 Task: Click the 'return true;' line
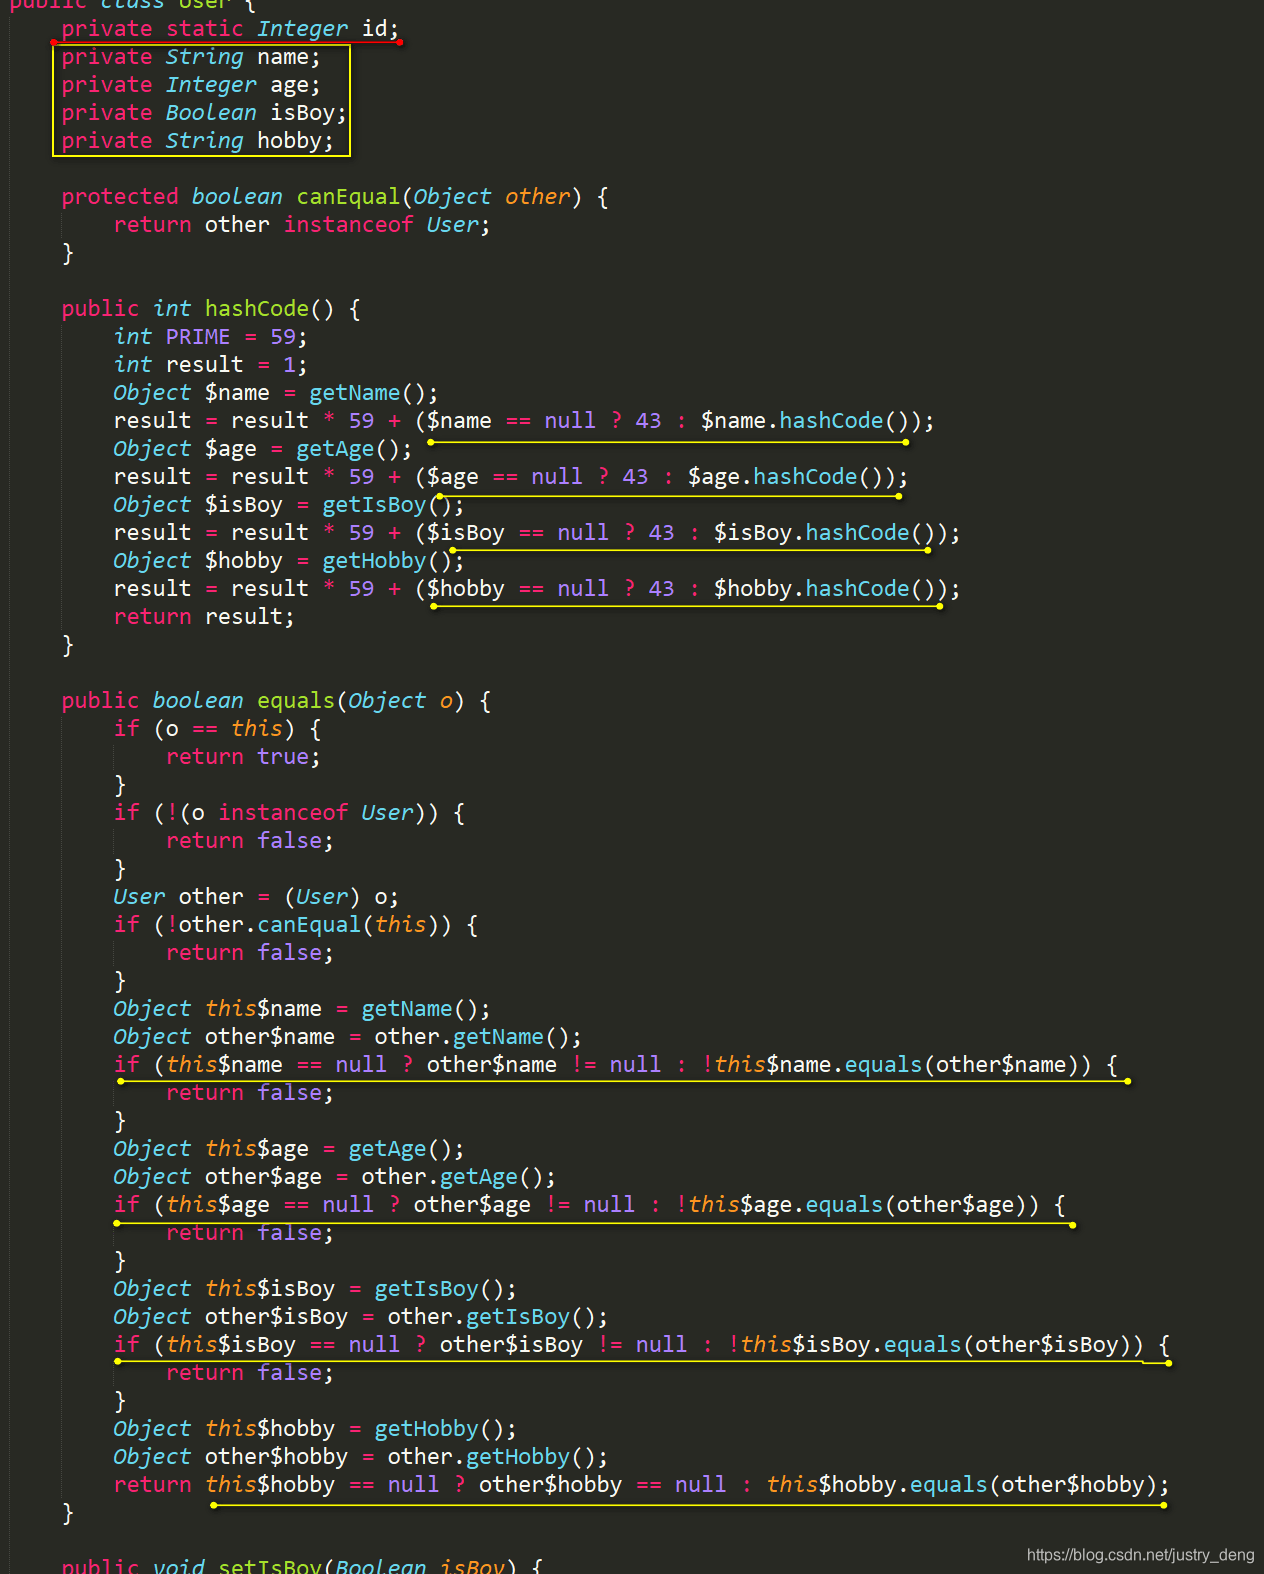click(x=243, y=757)
